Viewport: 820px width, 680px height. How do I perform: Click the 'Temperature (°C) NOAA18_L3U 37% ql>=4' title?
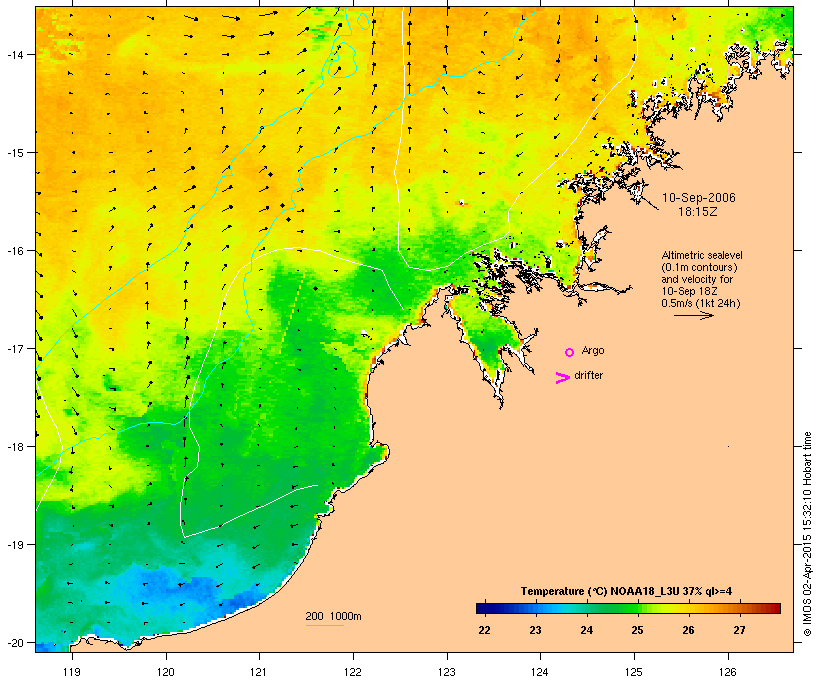click(x=627, y=591)
